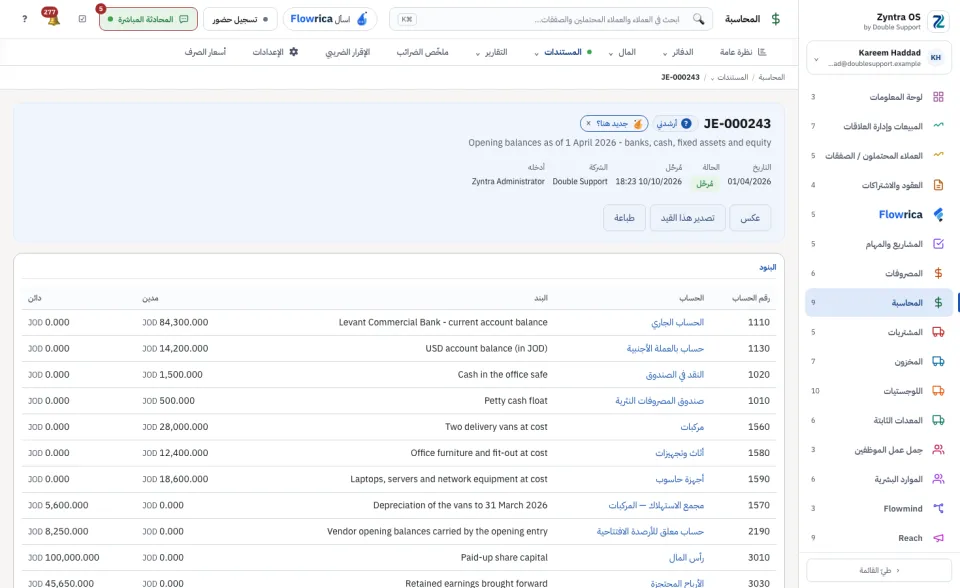Image resolution: width=960 pixels, height=588 pixels.
Task: Click the أرشدني guide me badge
Action: click(674, 124)
